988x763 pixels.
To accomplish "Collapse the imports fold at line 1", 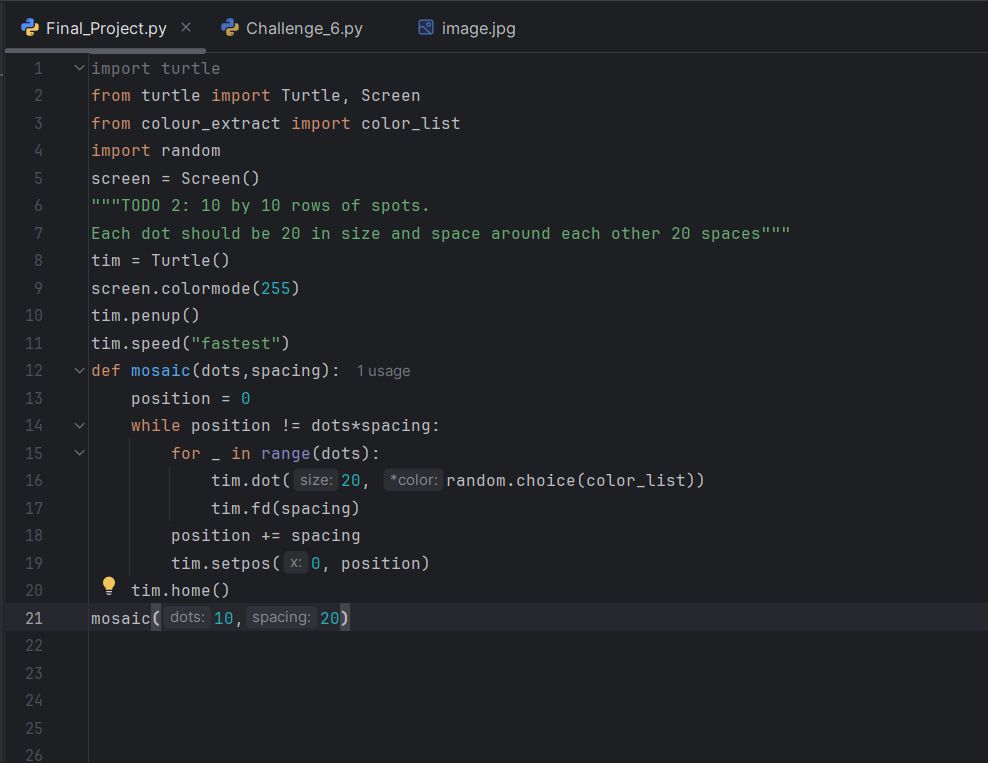I will pos(79,67).
